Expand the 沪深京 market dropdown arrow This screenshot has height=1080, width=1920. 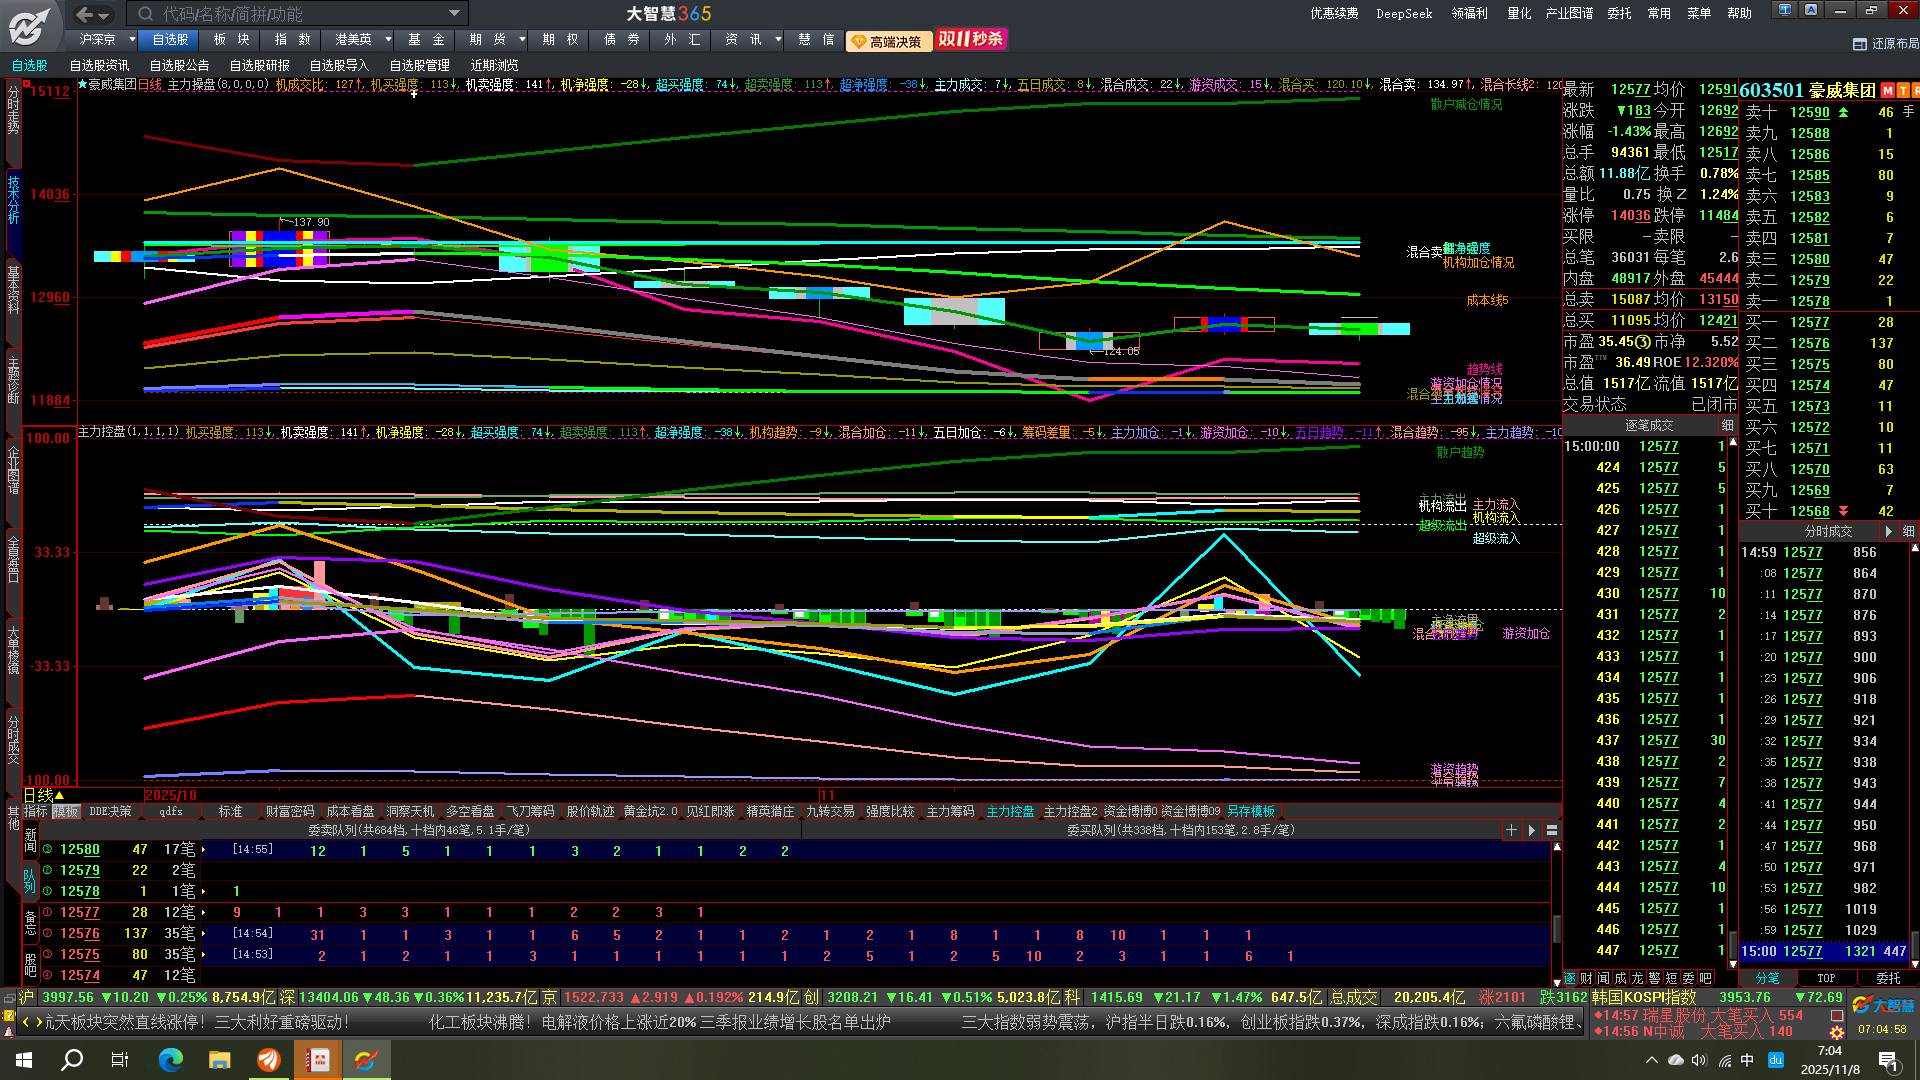point(132,40)
